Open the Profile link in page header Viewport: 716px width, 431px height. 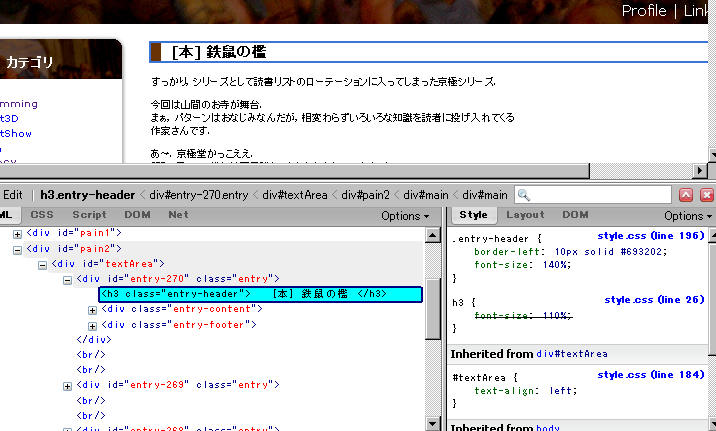tap(644, 11)
